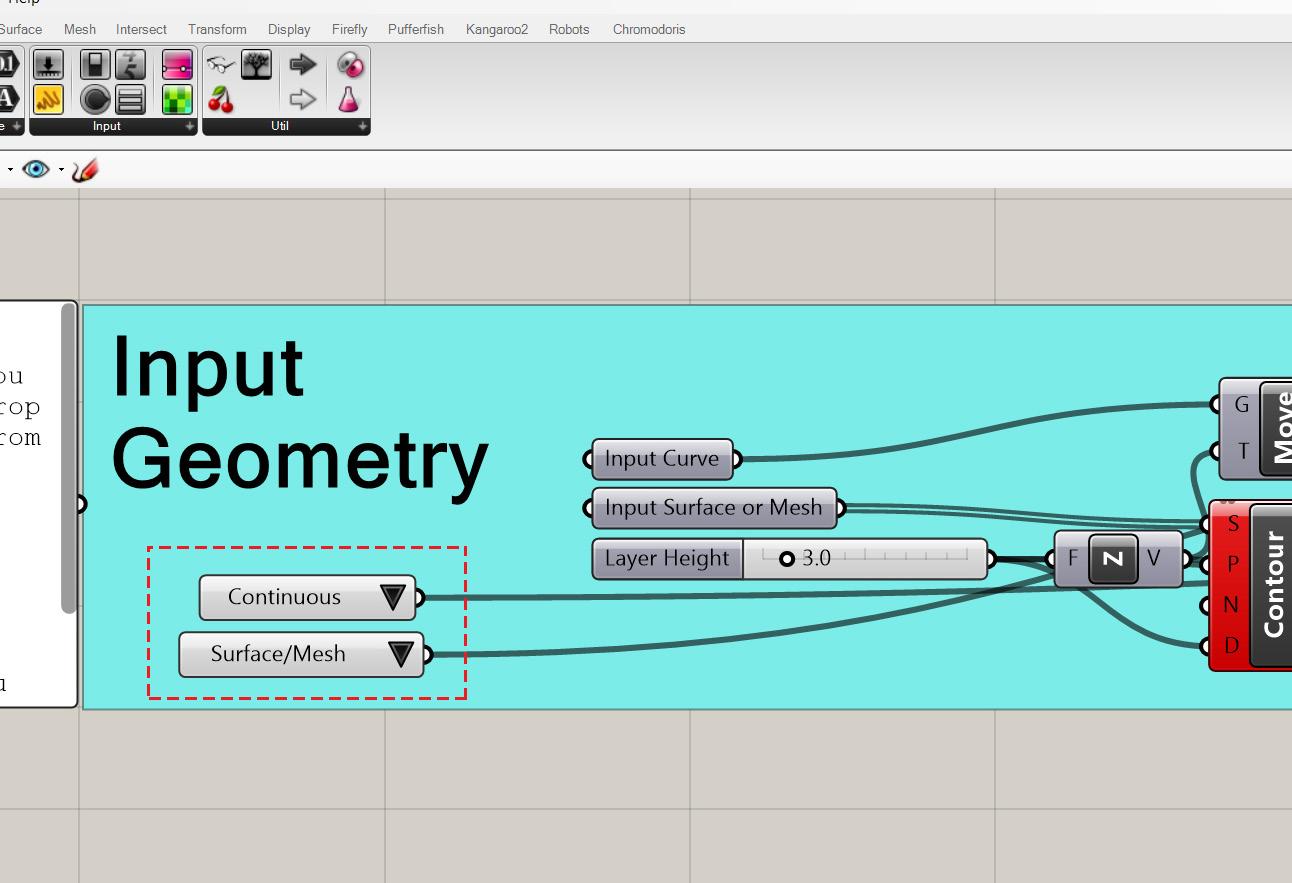Select the Value List icon with stacked bars
The height and width of the screenshot is (883, 1292).
point(131,99)
